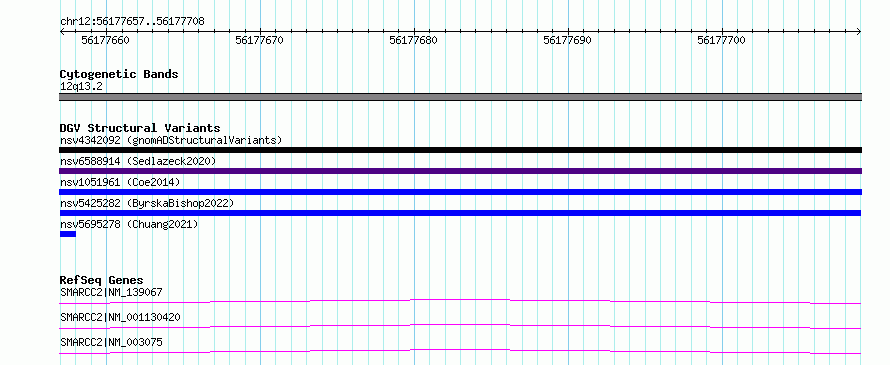This screenshot has height=365, width=890.
Task: Open the DGV Structural Variants track title
Action: point(140,128)
